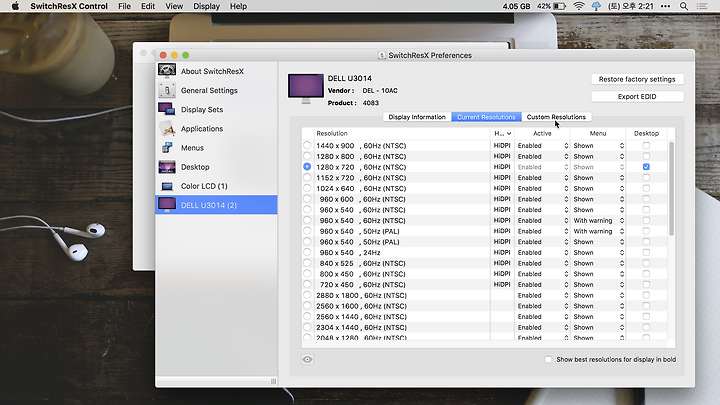Check the Desktop checkbox for 2560 x 1600
This screenshot has height=405, width=720.
click(x=646, y=306)
